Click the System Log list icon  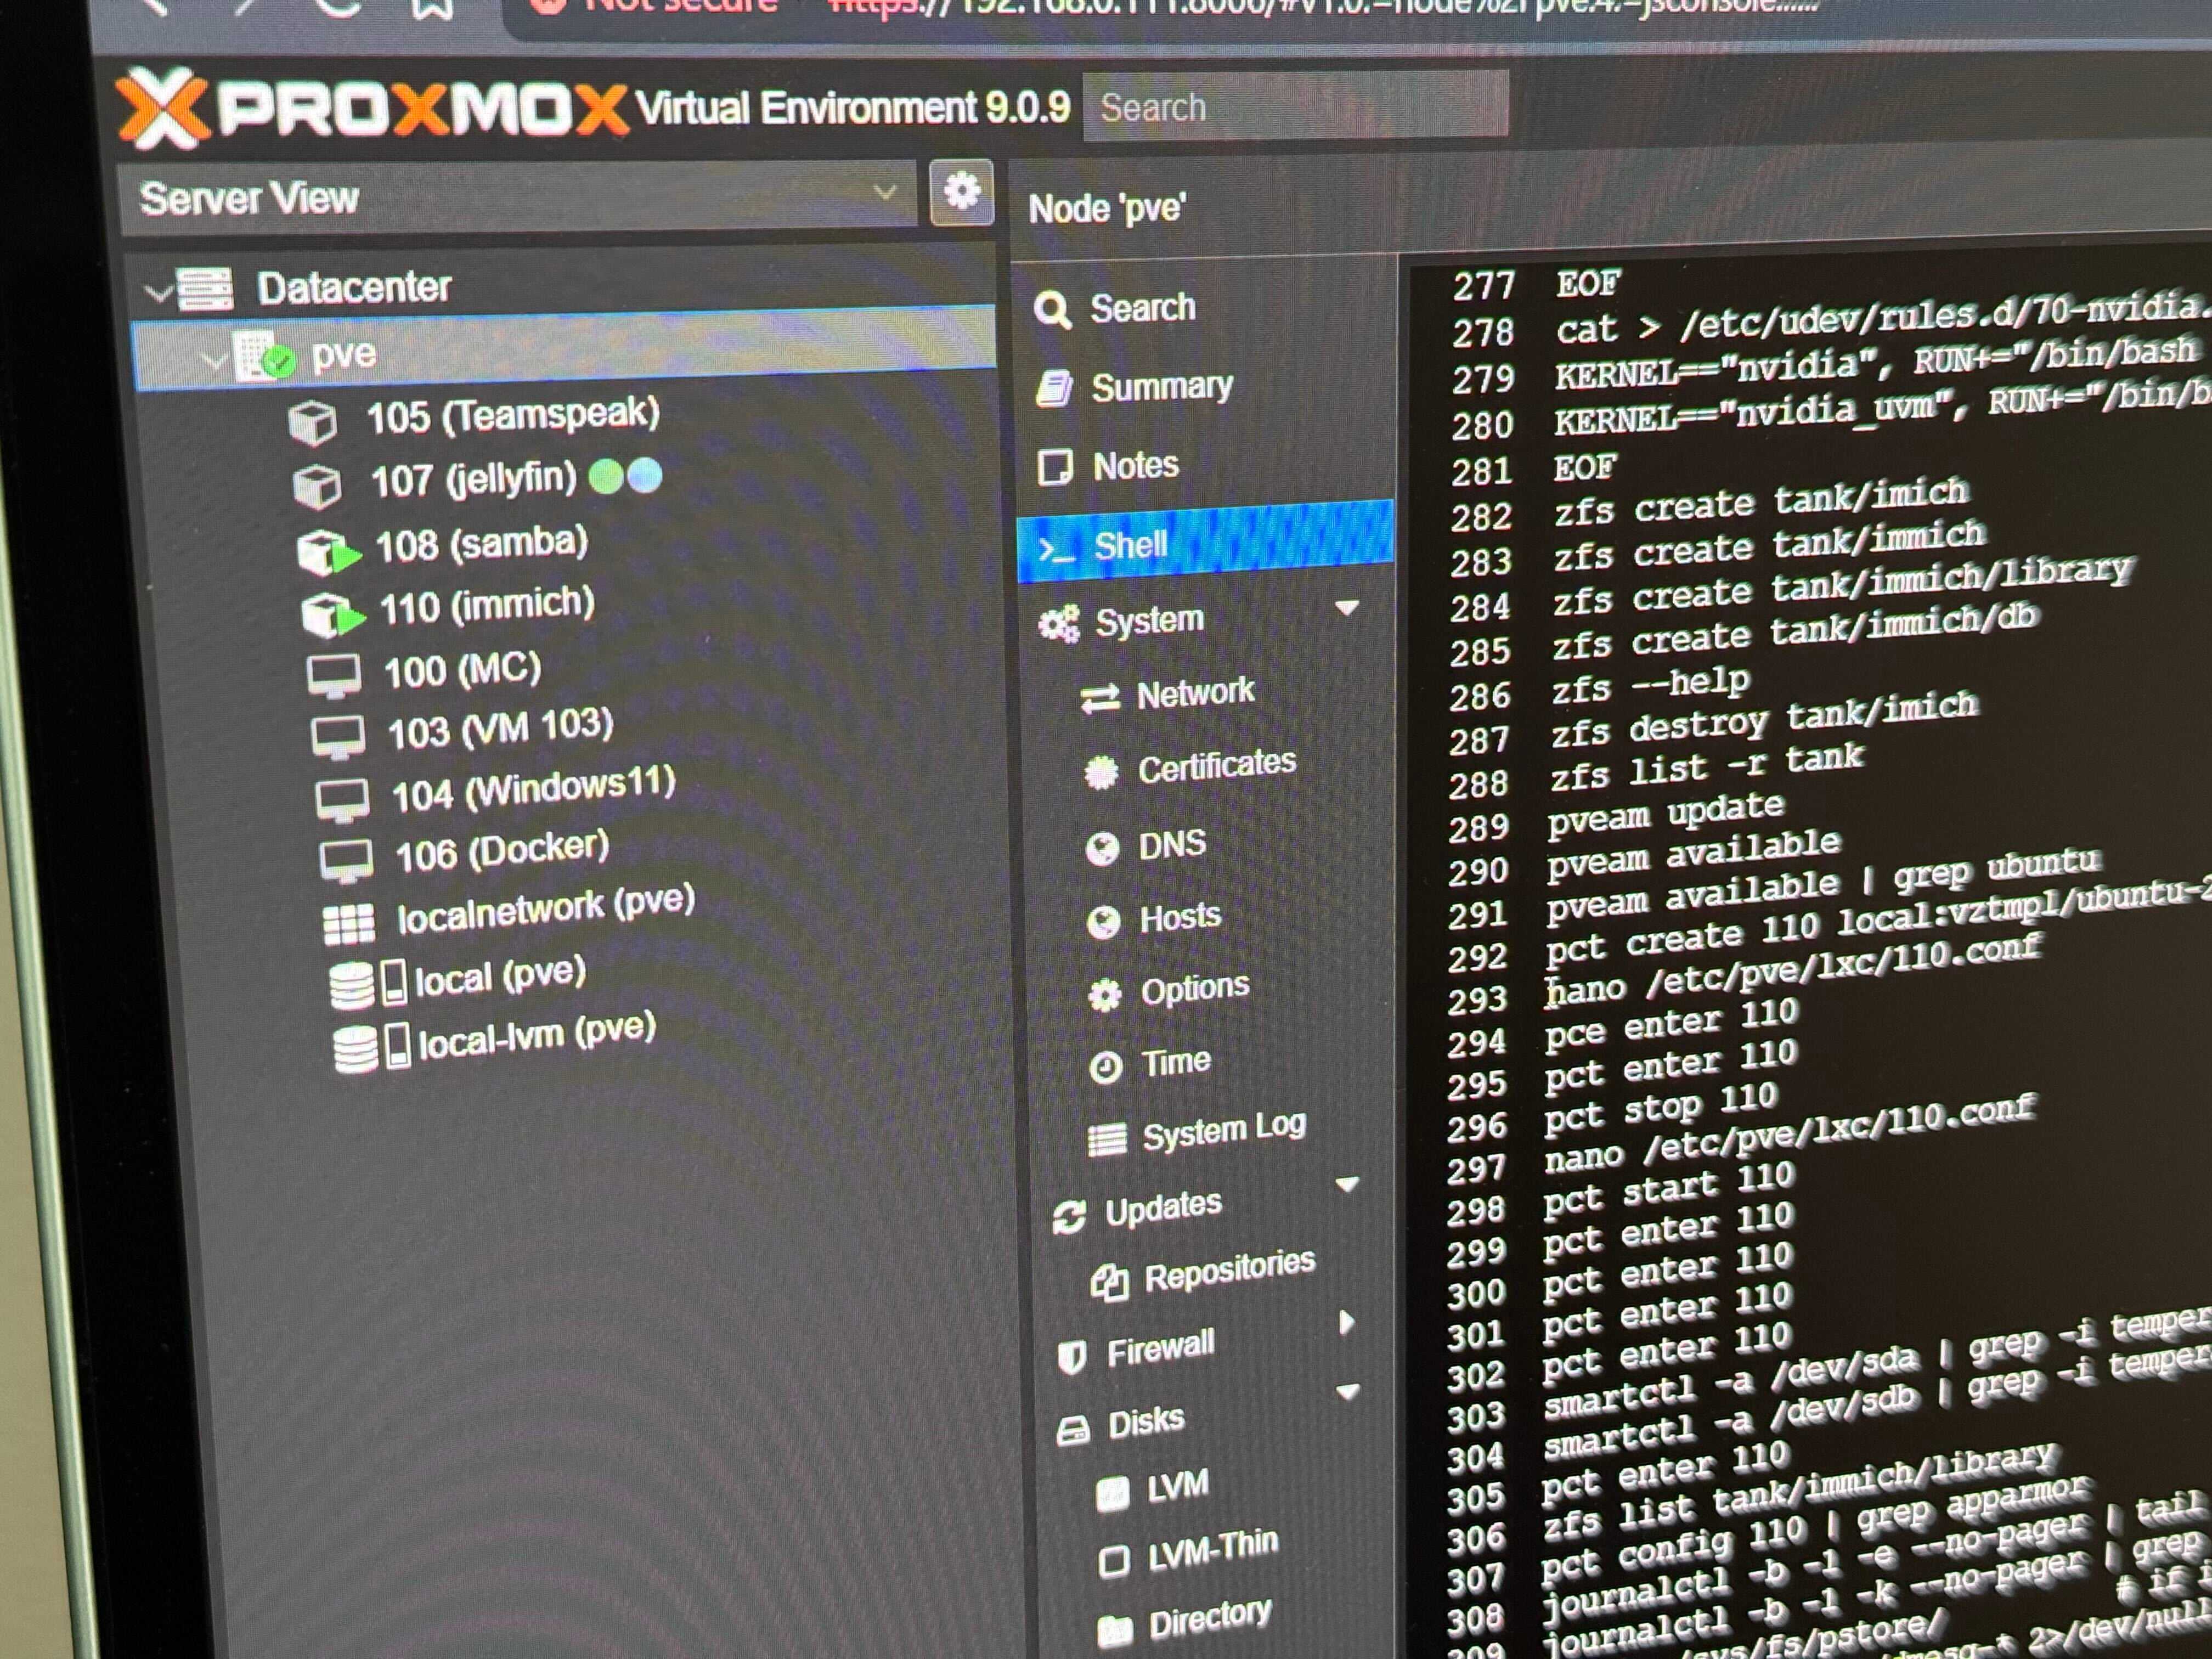1107,1139
